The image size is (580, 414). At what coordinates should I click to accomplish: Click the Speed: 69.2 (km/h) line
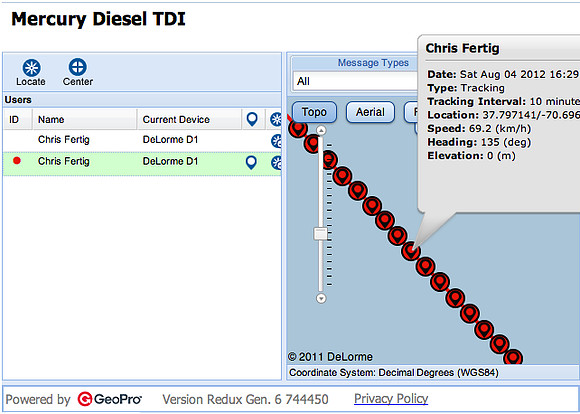pyautogui.click(x=479, y=129)
